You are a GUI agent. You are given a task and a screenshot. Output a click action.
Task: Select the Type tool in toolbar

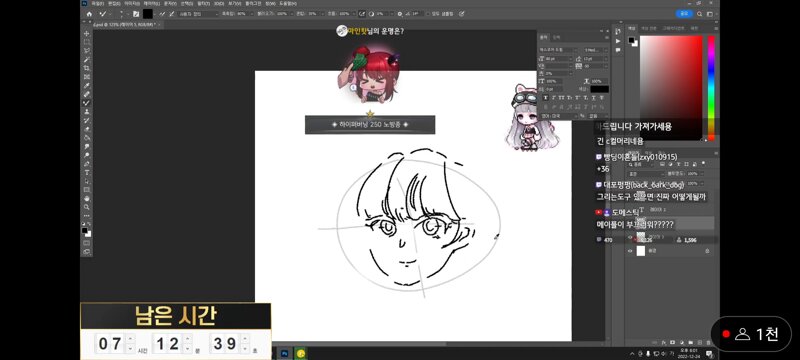[x=86, y=172]
